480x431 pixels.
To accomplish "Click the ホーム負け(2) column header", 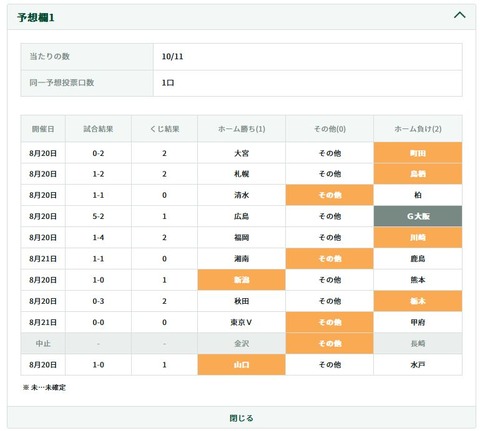I will pyautogui.click(x=418, y=129).
